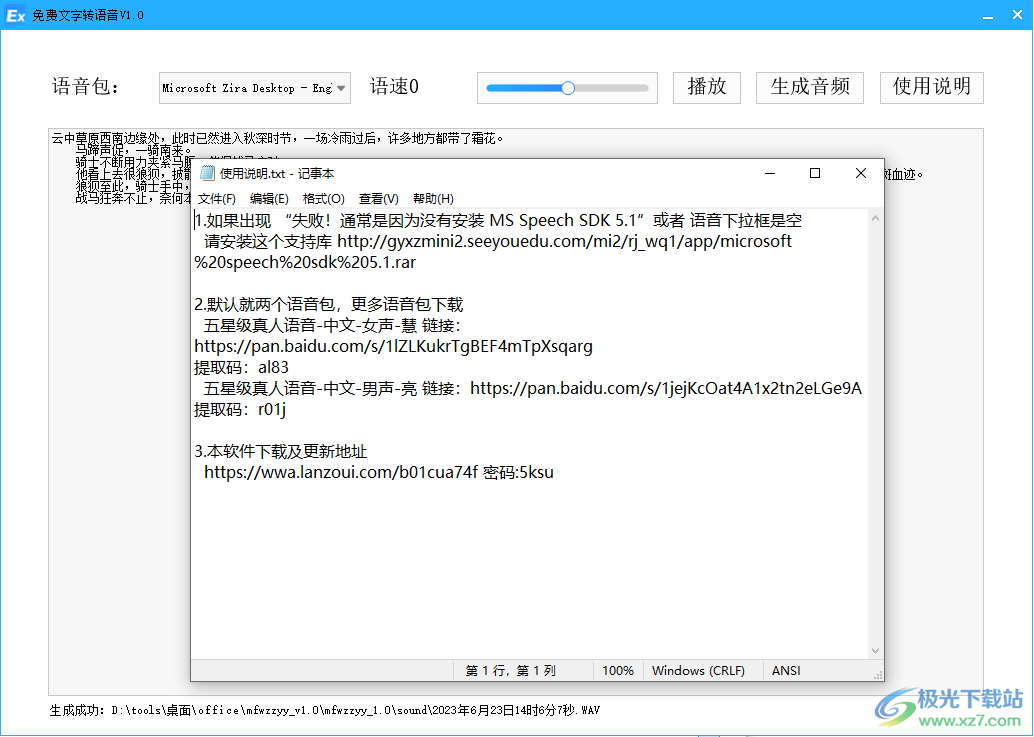Click the ANSI encoding status entry

786,670
